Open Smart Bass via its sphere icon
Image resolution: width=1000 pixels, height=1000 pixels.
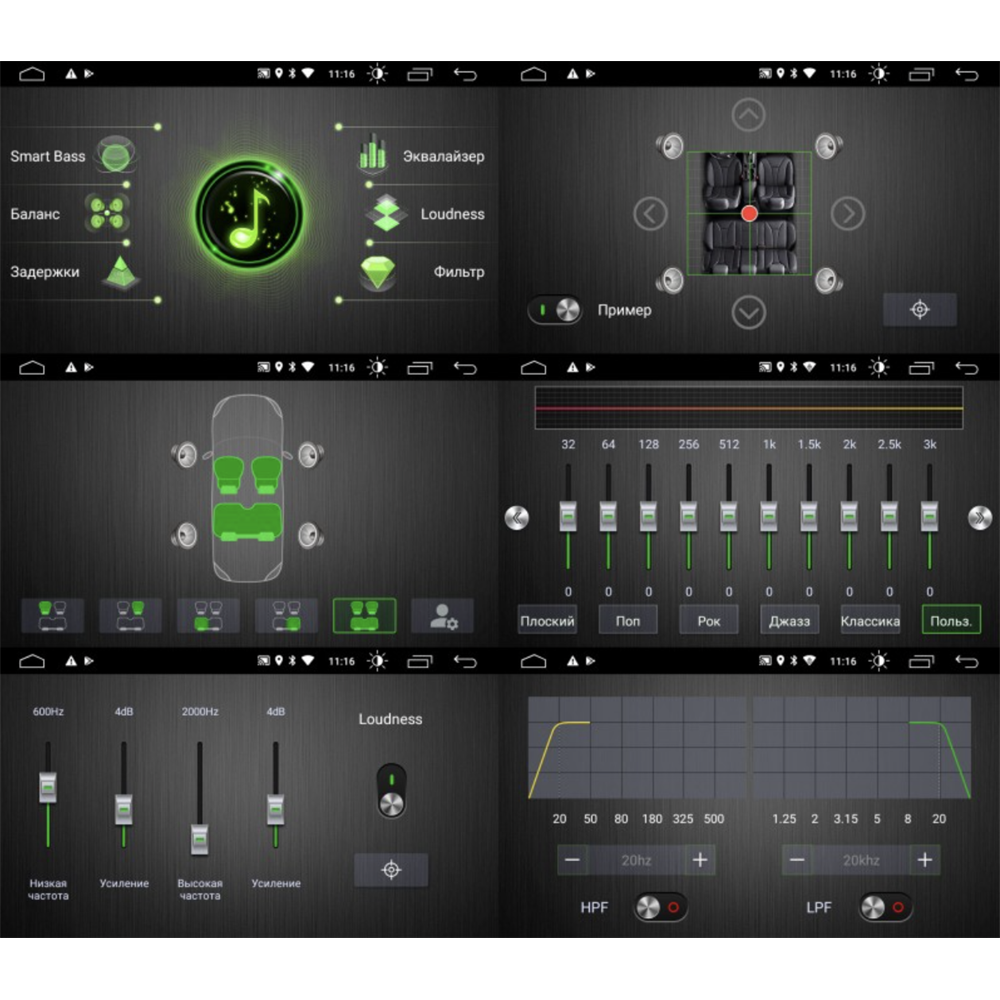(115, 155)
